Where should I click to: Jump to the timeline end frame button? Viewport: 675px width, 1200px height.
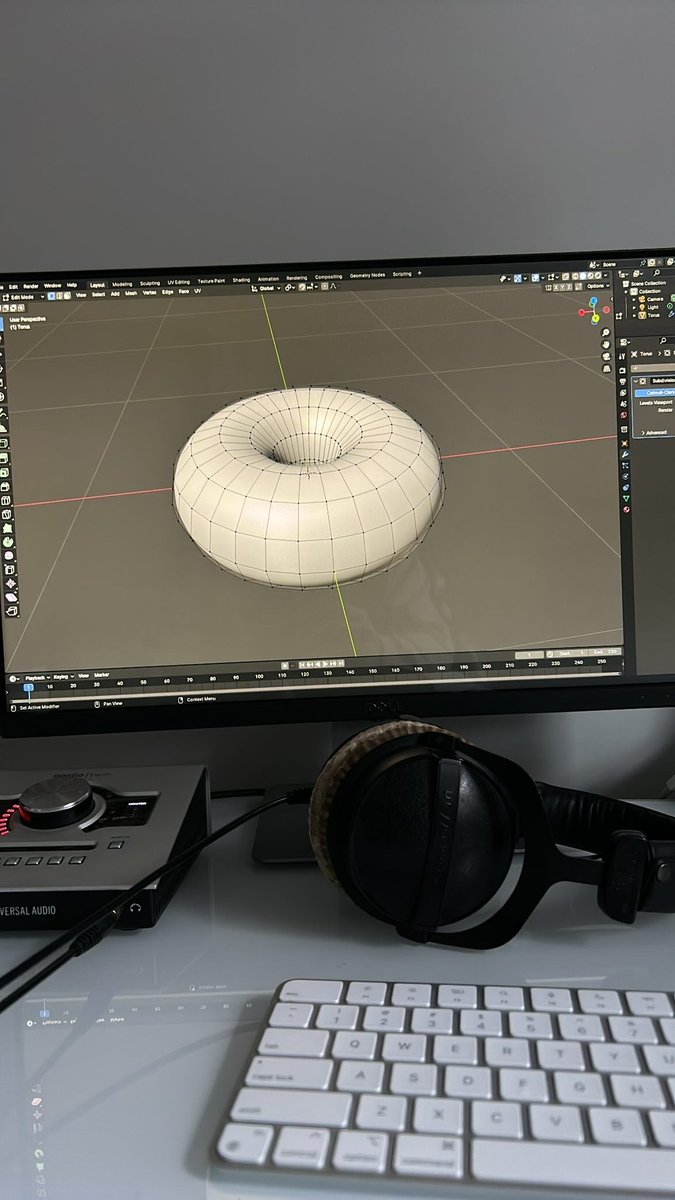pyautogui.click(x=341, y=662)
